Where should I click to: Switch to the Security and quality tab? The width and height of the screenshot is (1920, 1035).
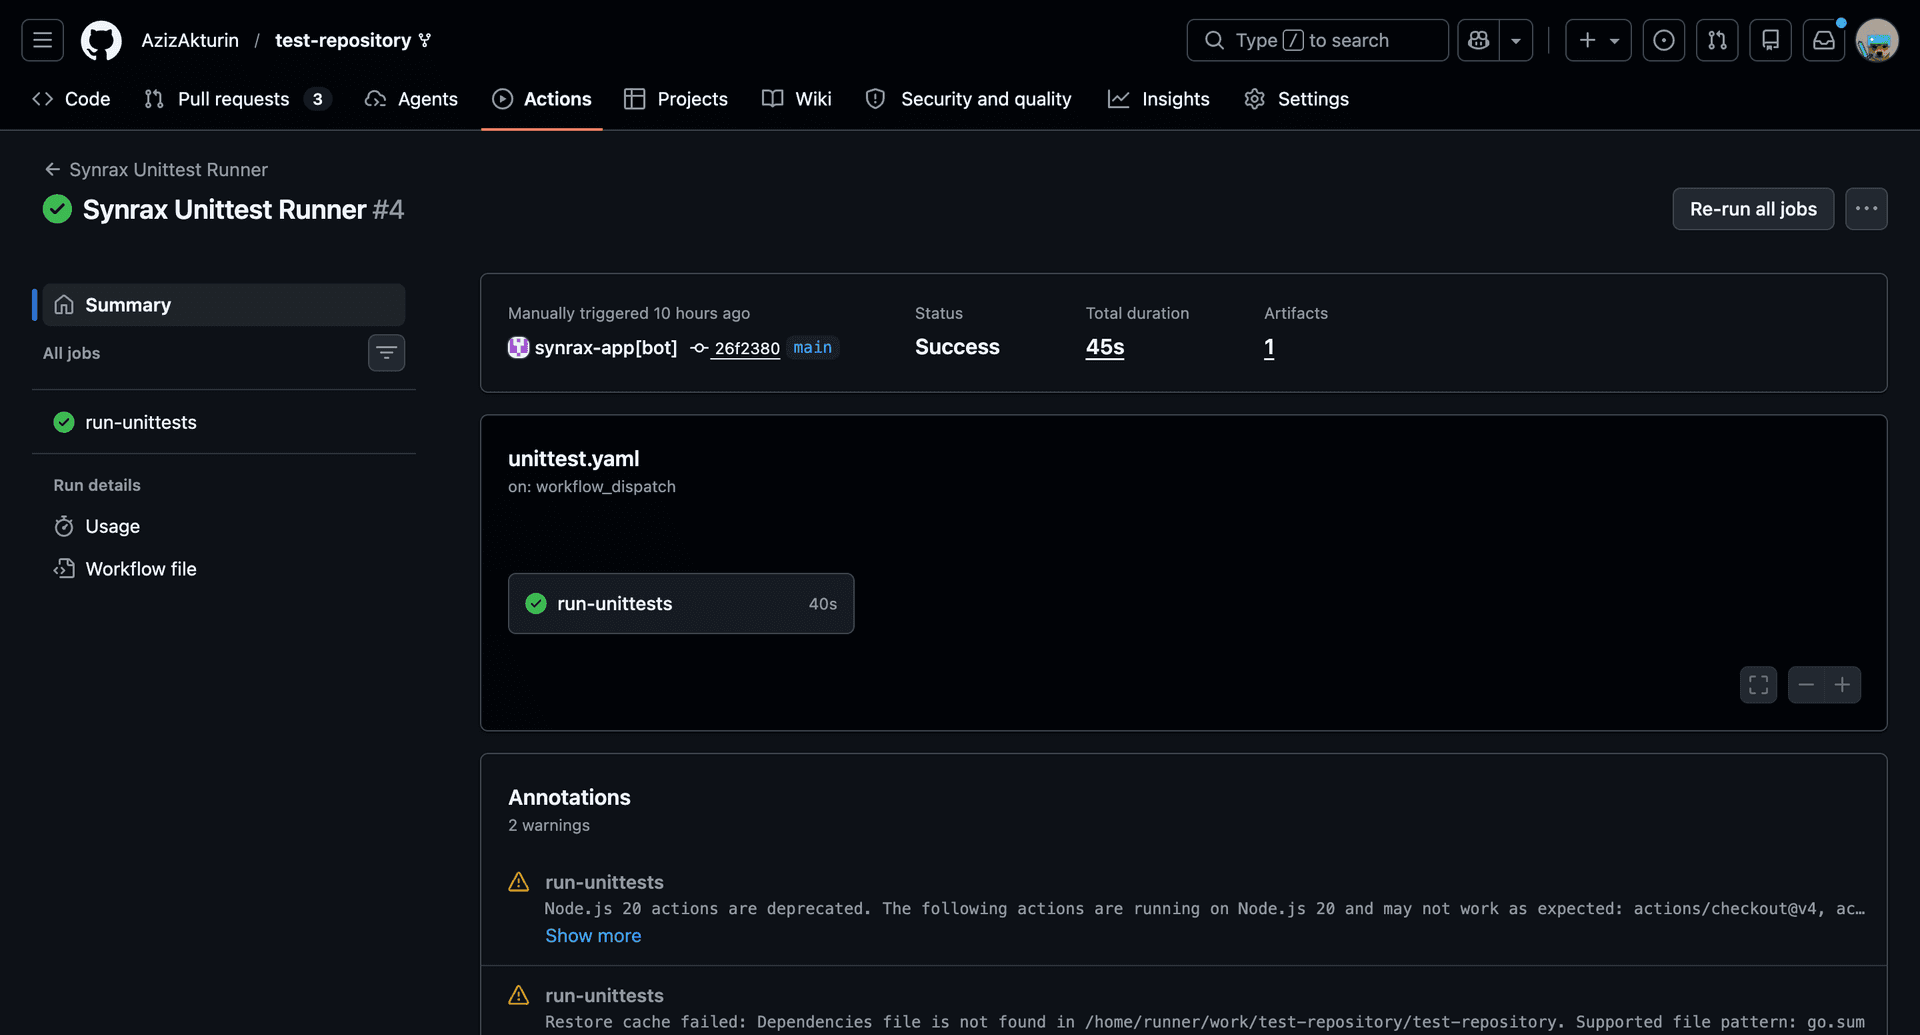(x=968, y=99)
